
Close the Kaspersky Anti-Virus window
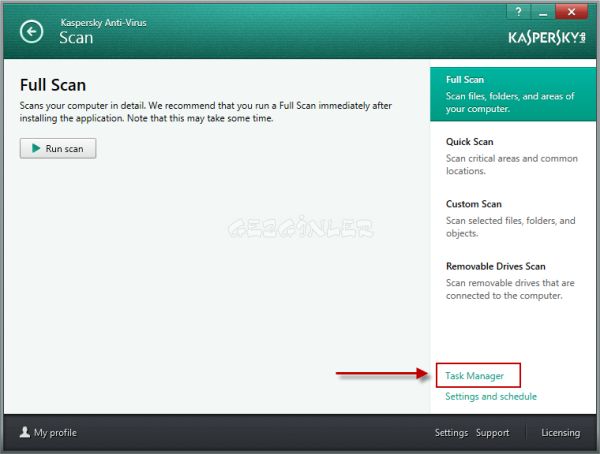571,12
